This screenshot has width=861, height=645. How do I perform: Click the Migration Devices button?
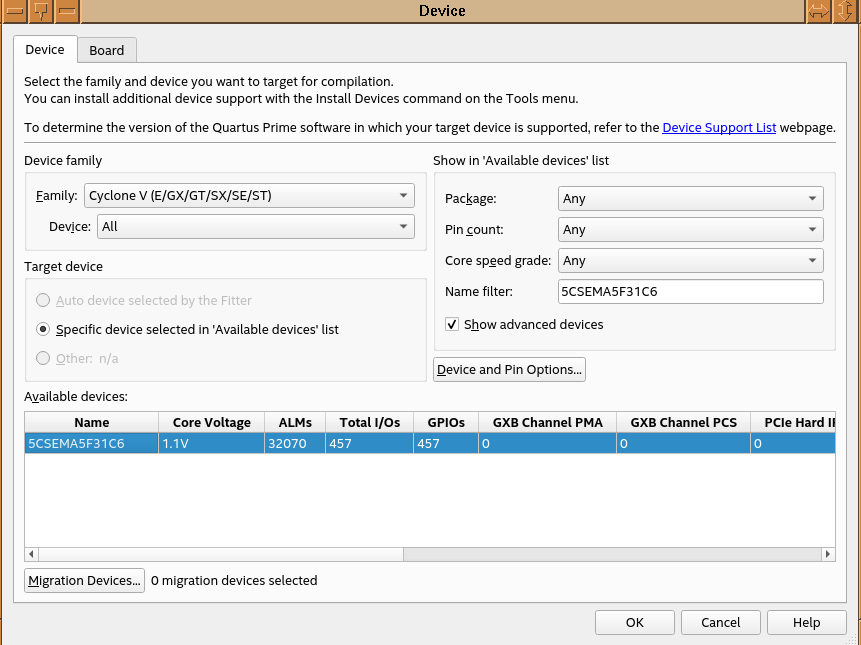point(84,580)
